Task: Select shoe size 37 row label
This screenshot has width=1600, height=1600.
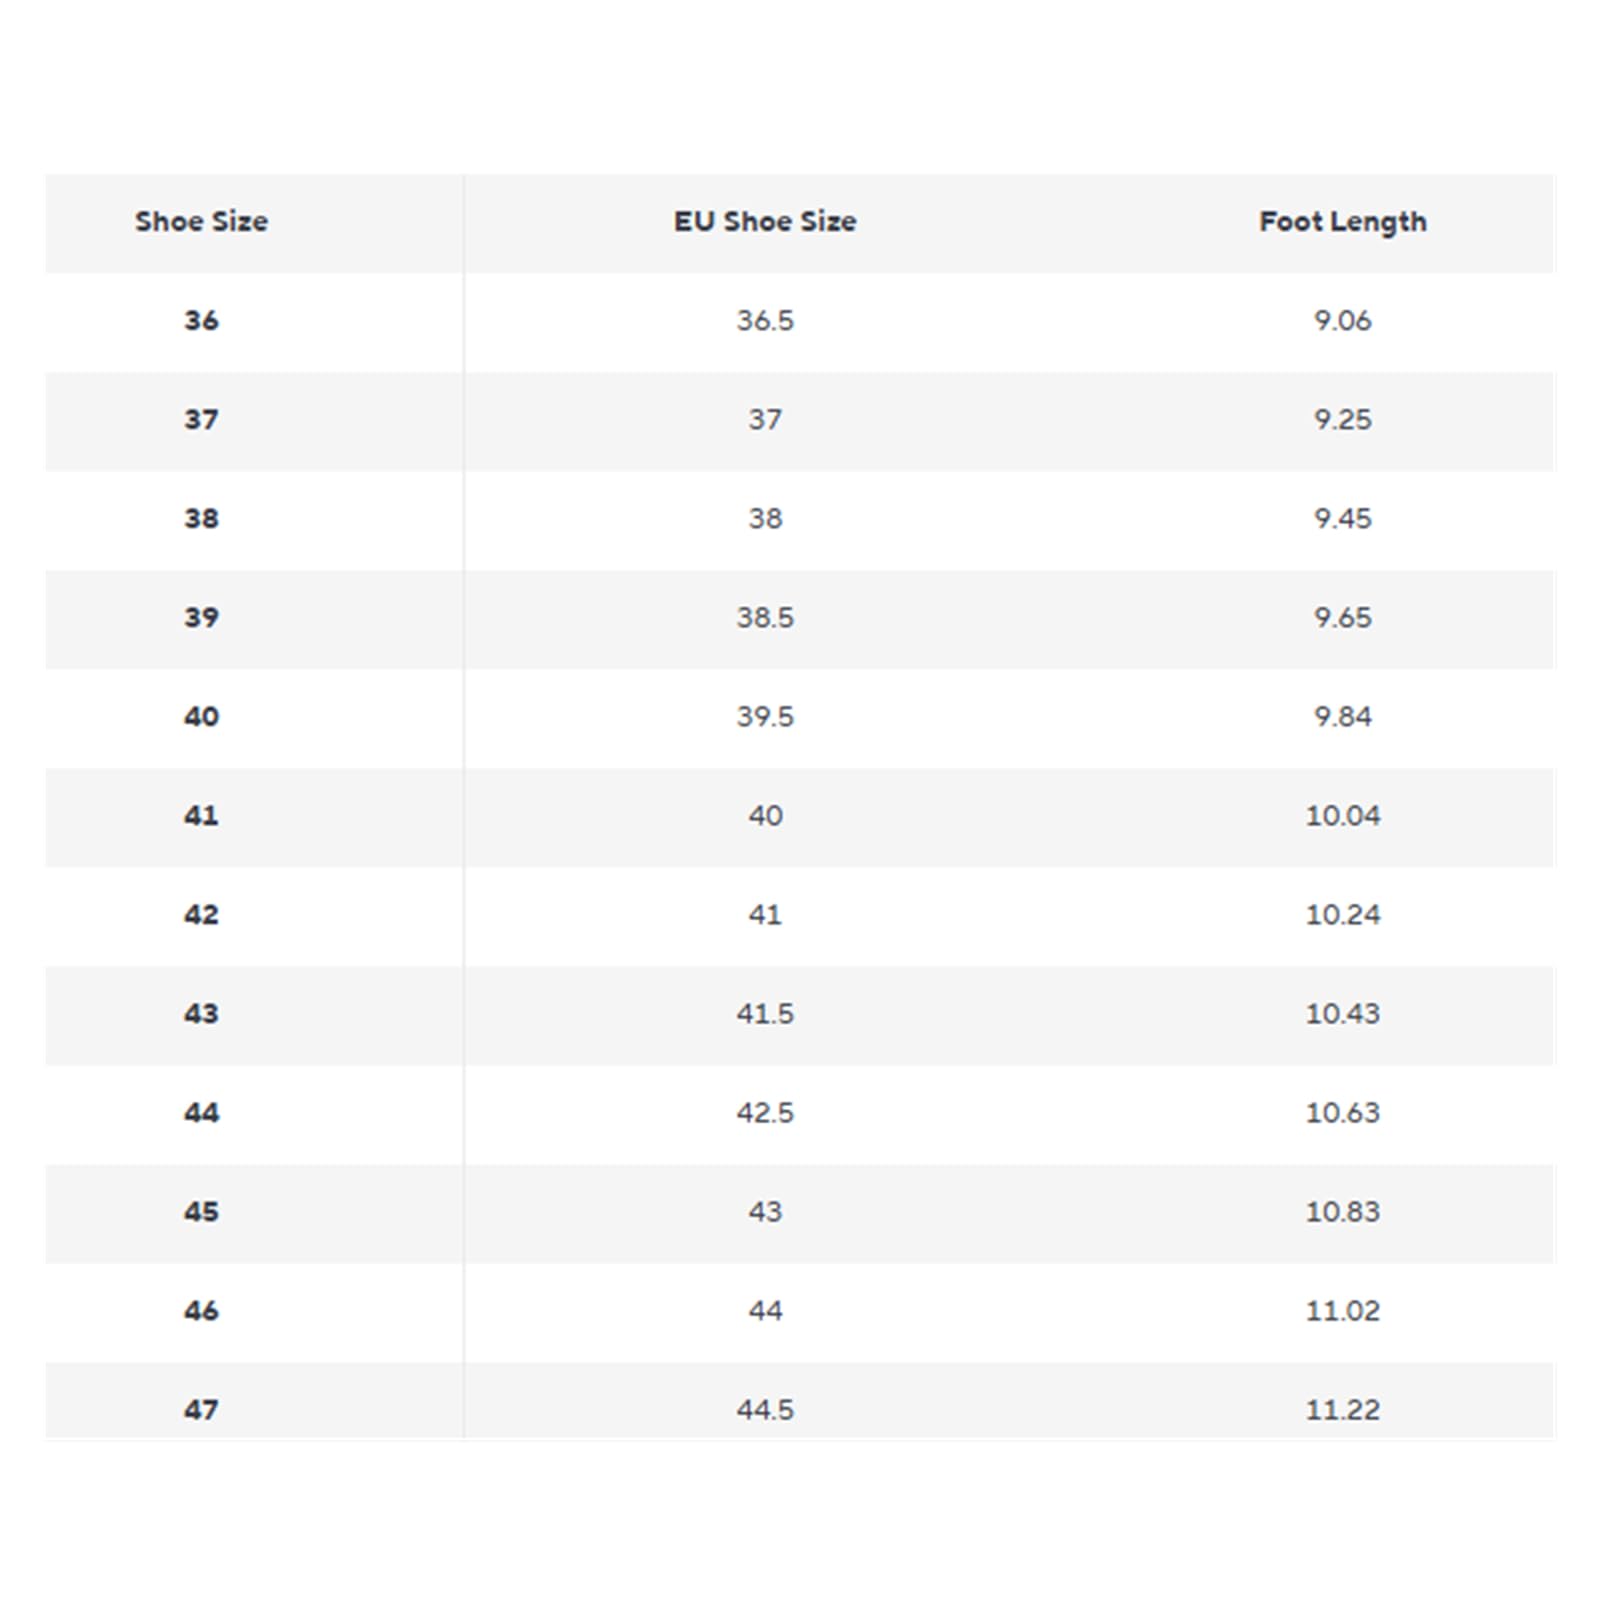Action: click(x=201, y=419)
